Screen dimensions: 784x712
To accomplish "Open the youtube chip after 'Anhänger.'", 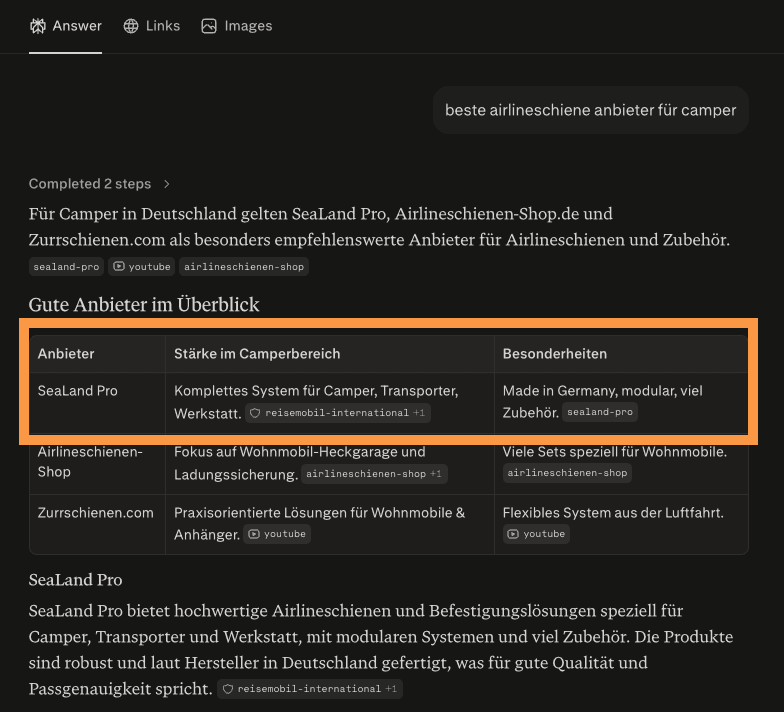I will tap(277, 534).
